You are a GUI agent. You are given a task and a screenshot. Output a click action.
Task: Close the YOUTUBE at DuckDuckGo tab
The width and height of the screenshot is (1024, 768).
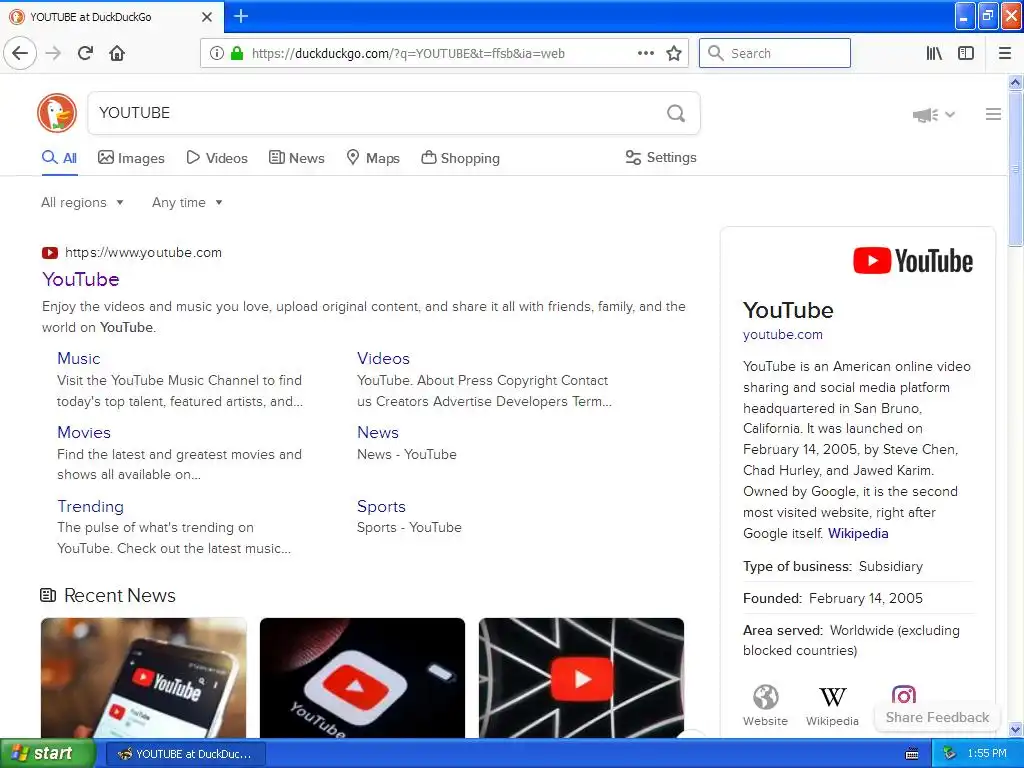pyautogui.click(x=207, y=17)
